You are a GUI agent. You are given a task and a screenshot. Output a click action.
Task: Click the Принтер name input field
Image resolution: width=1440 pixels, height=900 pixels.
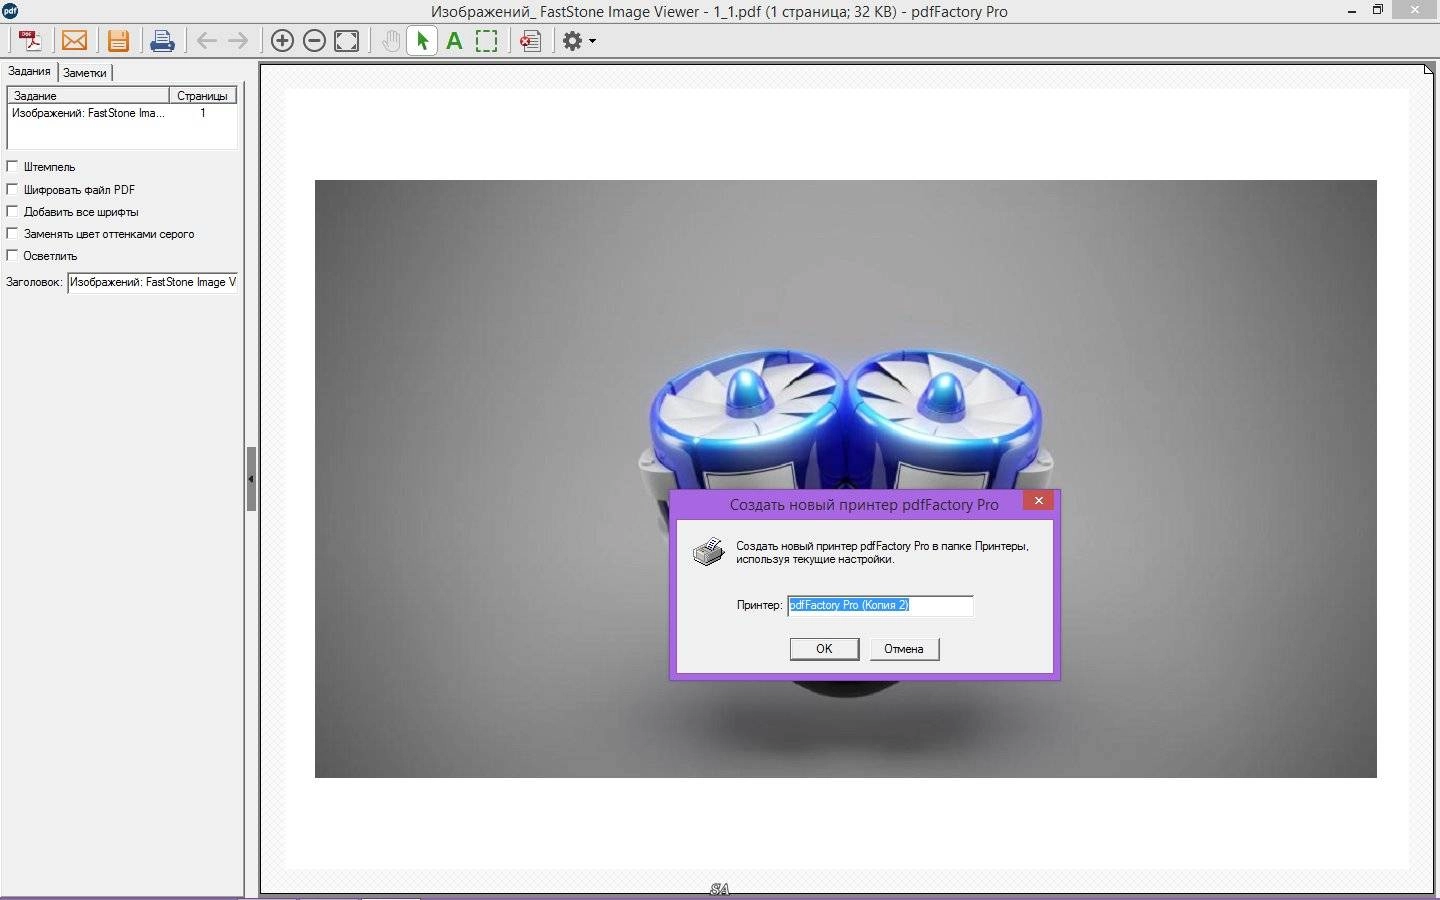coord(880,605)
